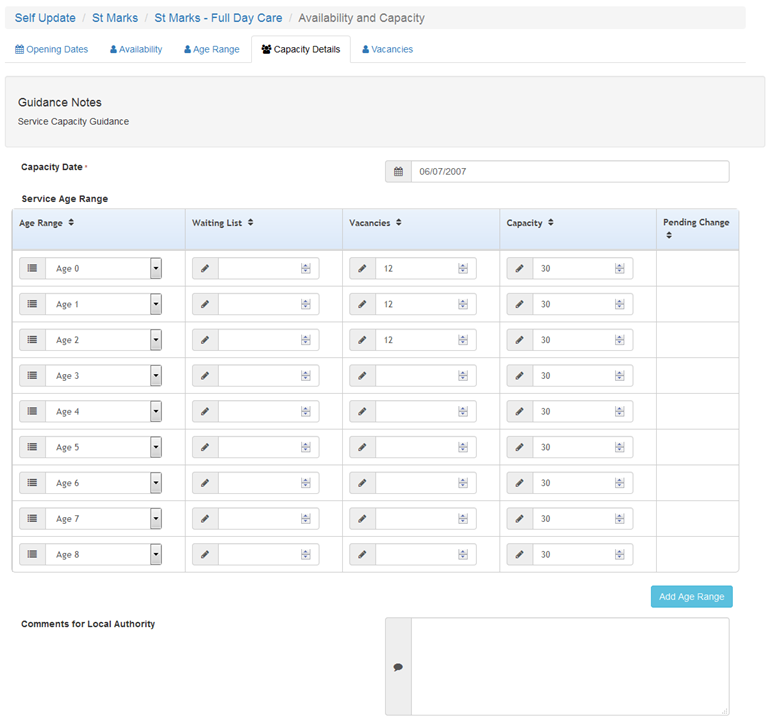Click the calendar icon beside Capacity Date
The image size is (770, 723).
pos(398,172)
